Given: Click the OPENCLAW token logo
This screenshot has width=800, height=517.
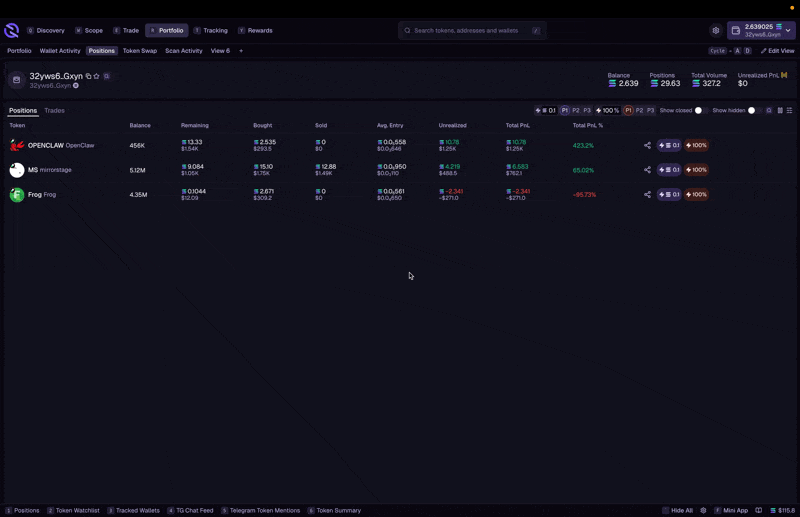Looking at the screenshot, I should point(17,145).
